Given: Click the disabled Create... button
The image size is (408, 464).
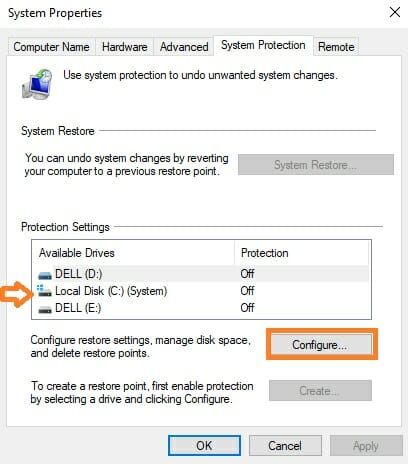Looking at the screenshot, I should 320,390.
